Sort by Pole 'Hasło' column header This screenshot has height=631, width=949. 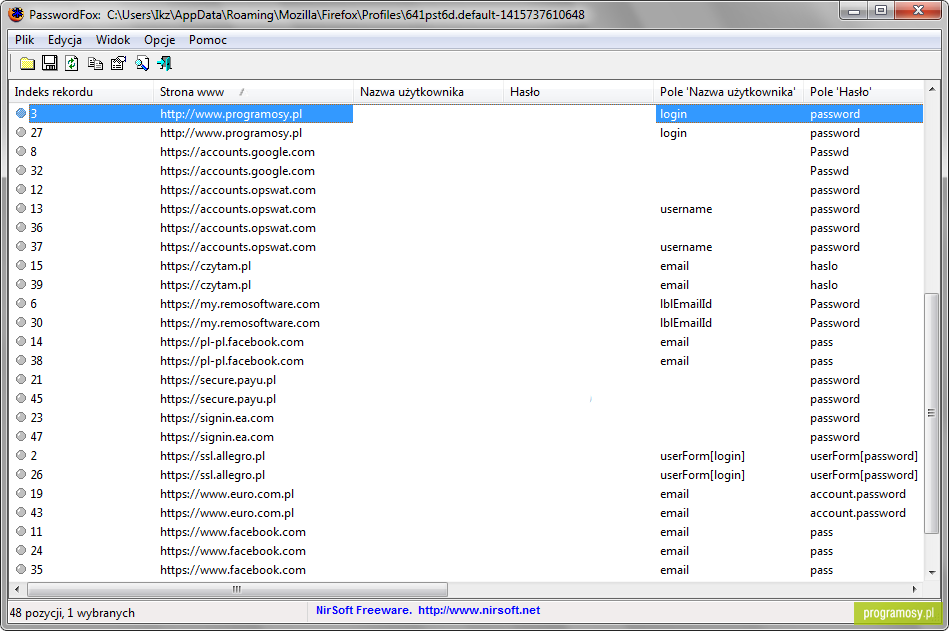click(864, 92)
